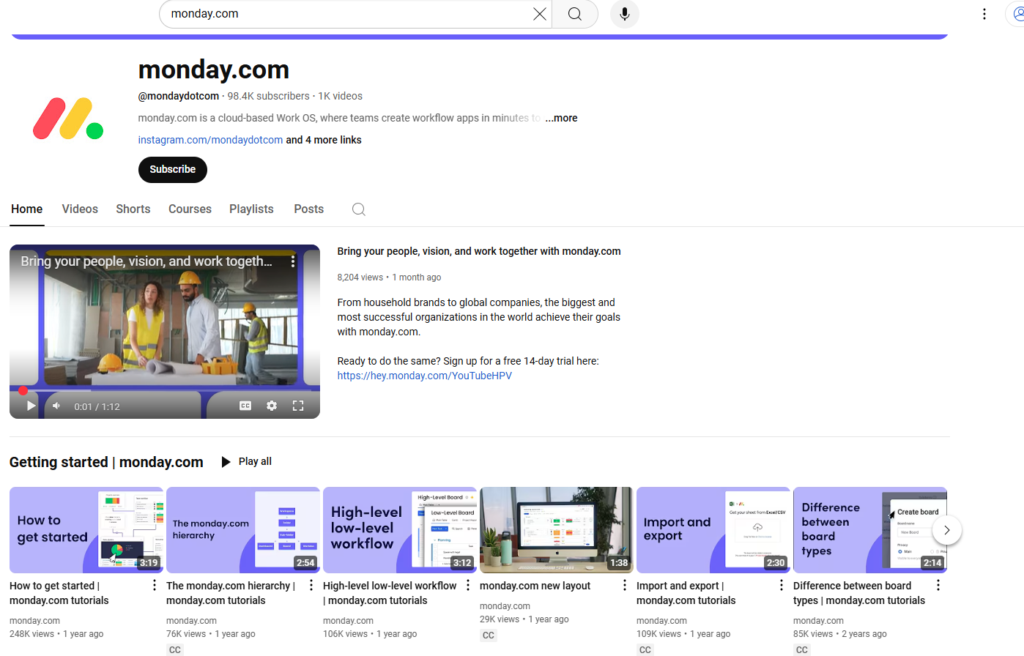Open featured video settings gear
This screenshot has width=1024, height=656.
pos(272,406)
